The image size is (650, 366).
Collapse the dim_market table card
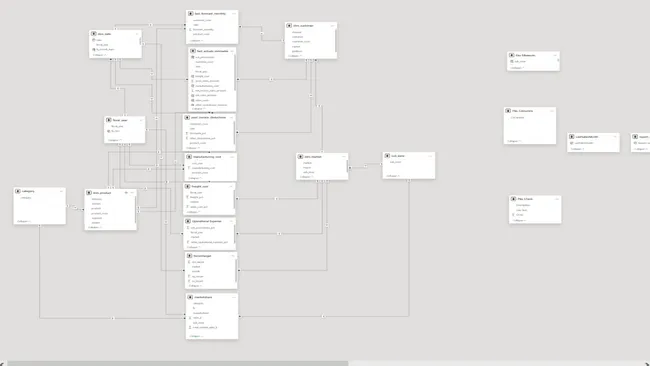tap(307, 177)
